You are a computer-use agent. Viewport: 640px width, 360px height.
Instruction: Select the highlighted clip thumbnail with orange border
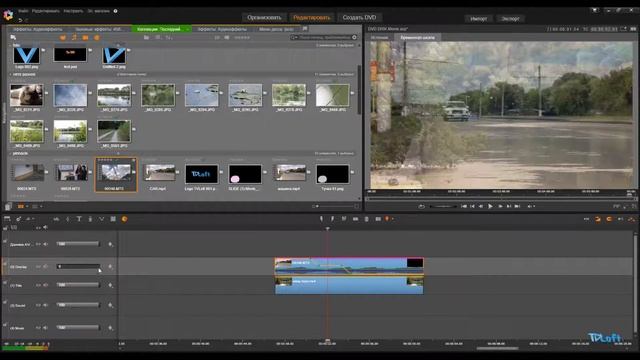coord(116,174)
